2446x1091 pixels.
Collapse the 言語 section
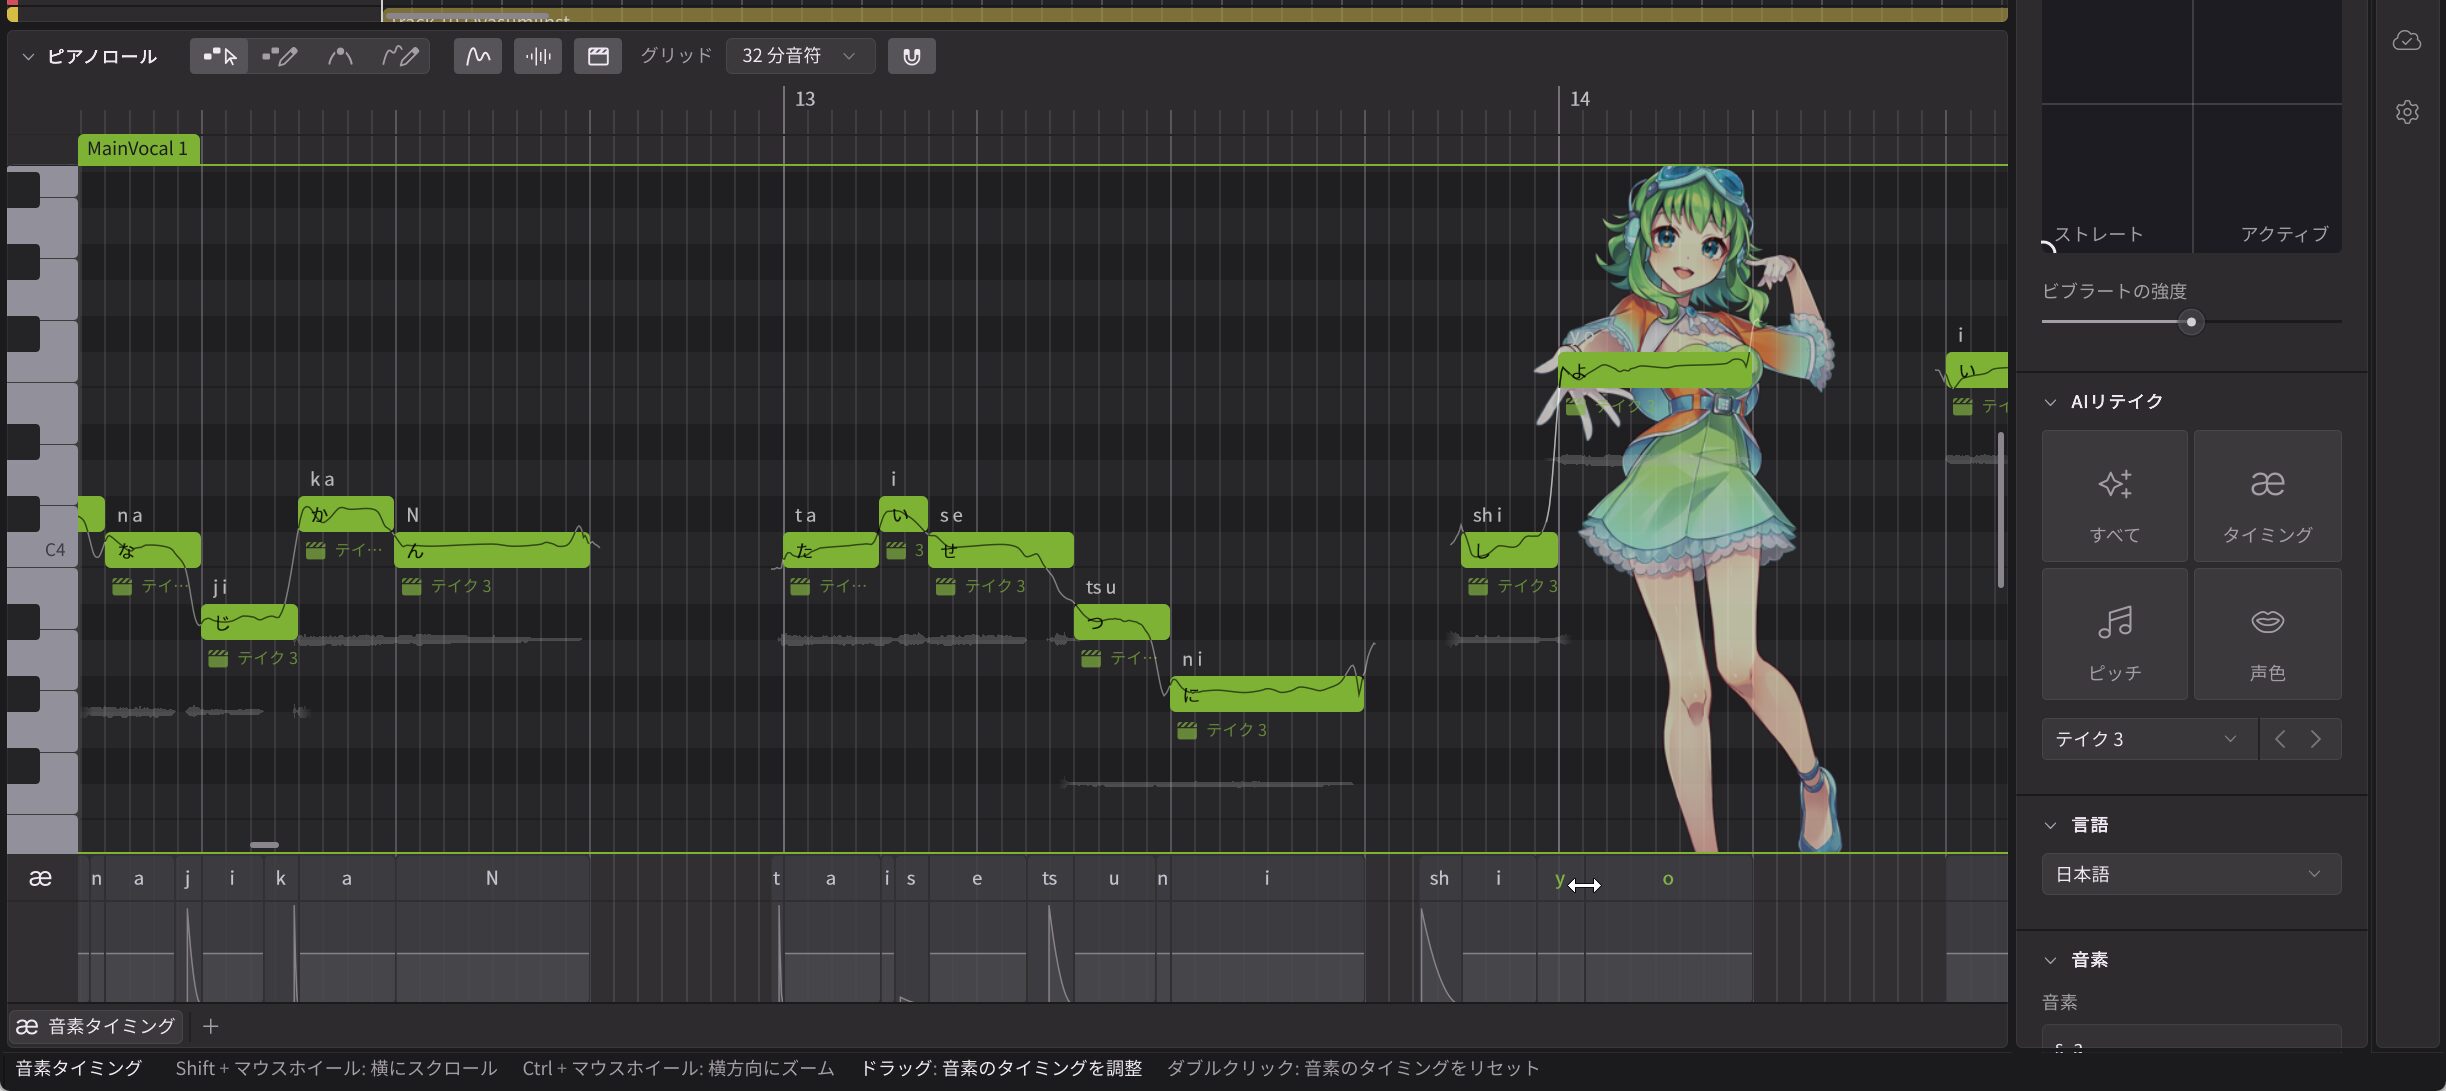point(2050,825)
